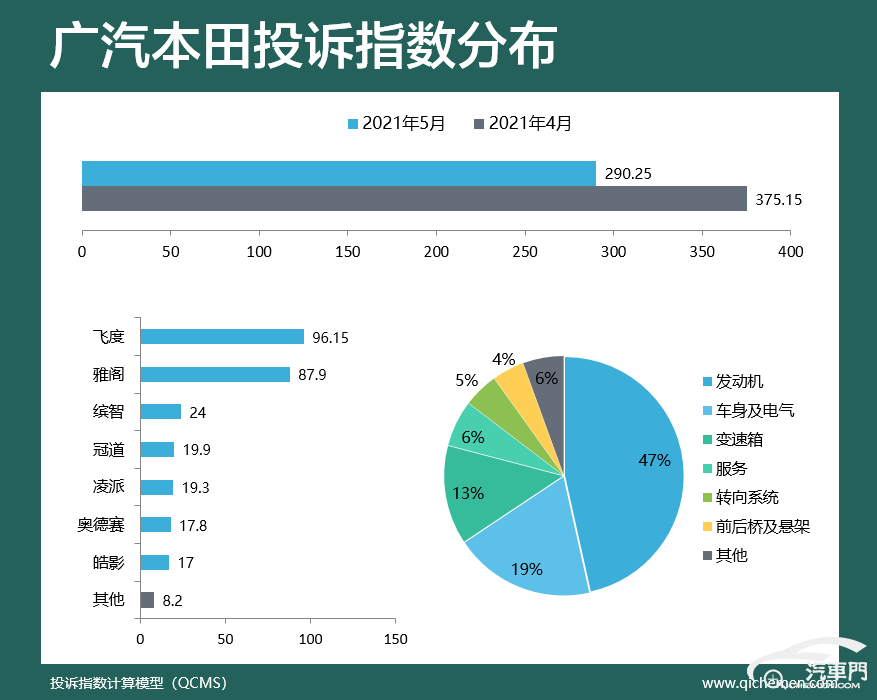Select the 服务 pie legend color swatch

[708, 469]
